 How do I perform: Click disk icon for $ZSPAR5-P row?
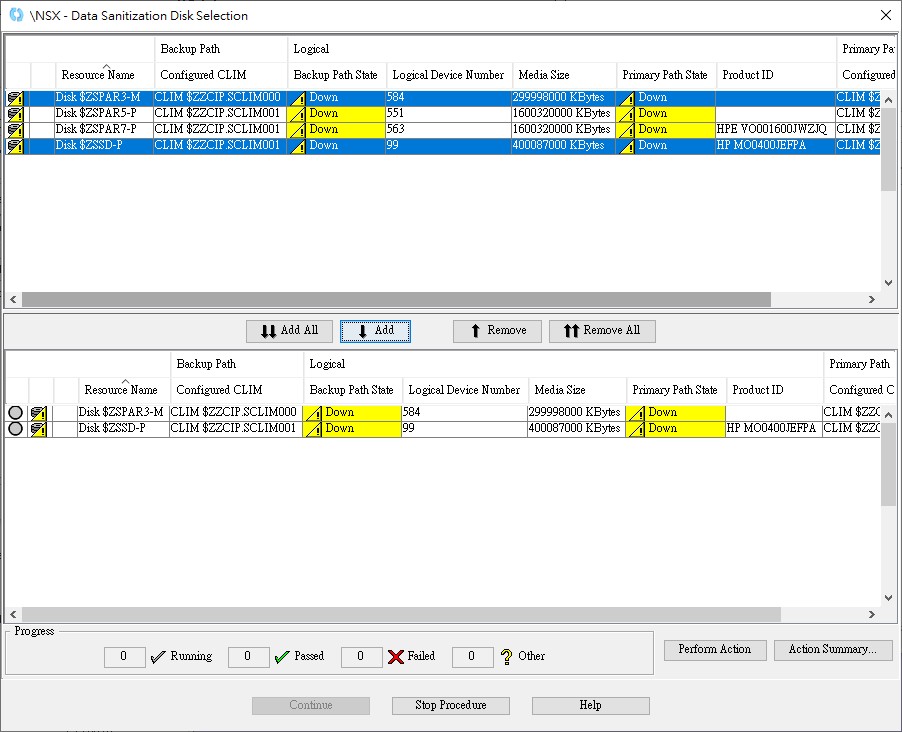16,114
